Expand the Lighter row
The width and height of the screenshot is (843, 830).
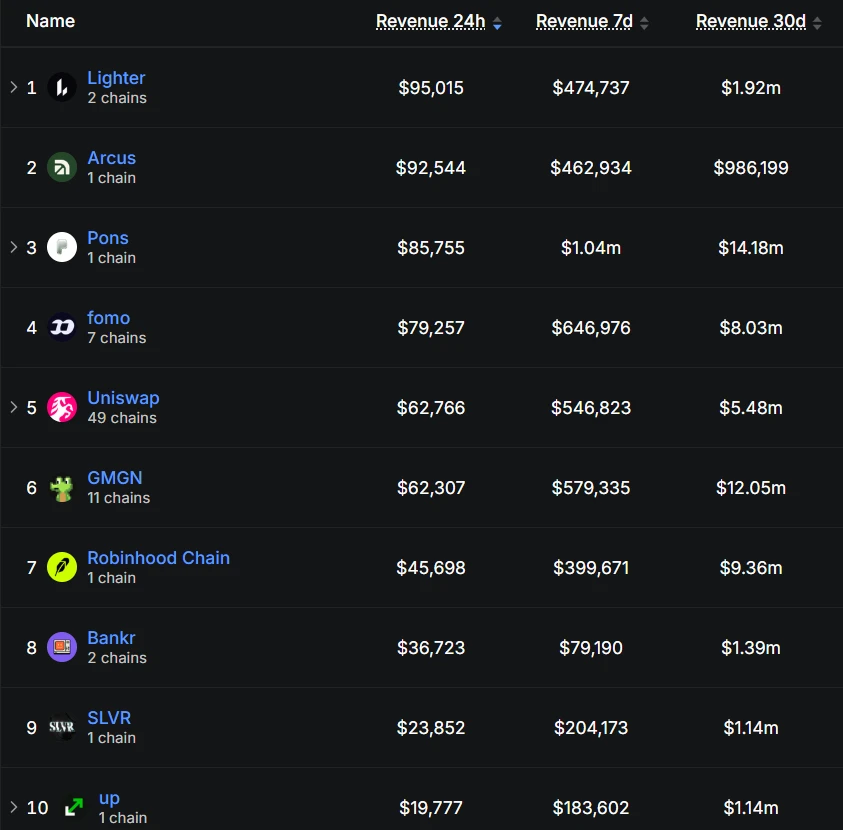click(13, 87)
